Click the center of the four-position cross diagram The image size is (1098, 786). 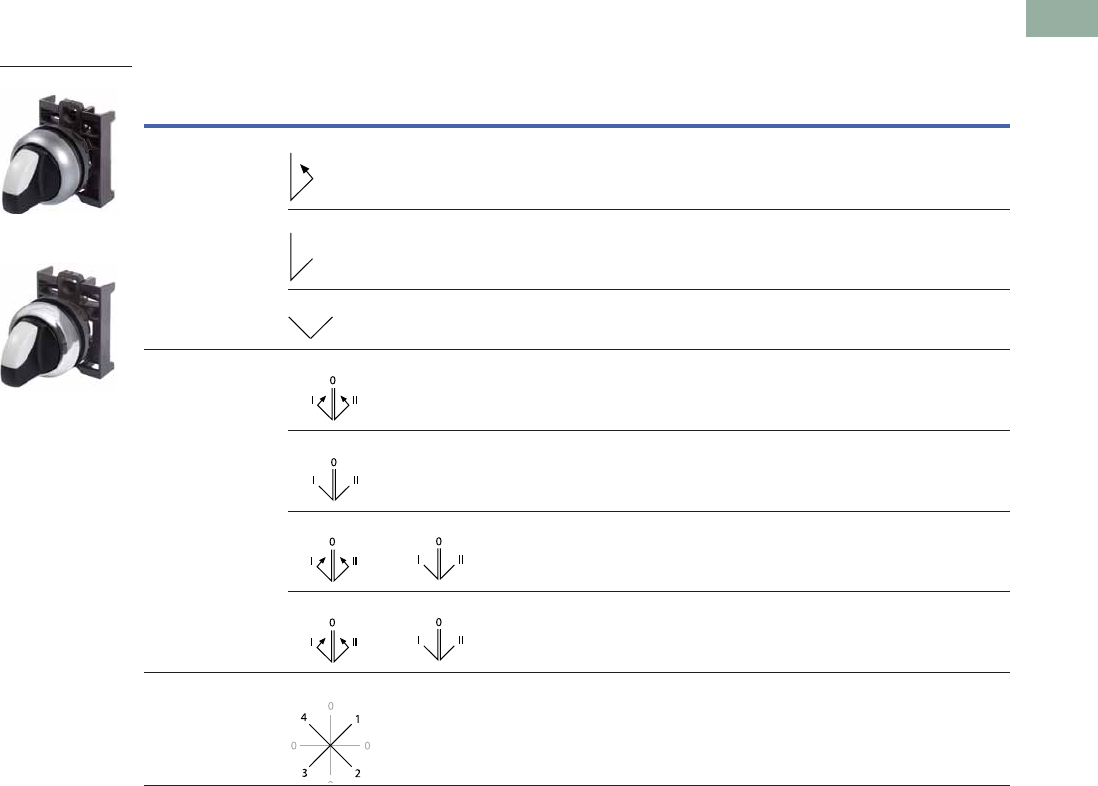(x=331, y=745)
